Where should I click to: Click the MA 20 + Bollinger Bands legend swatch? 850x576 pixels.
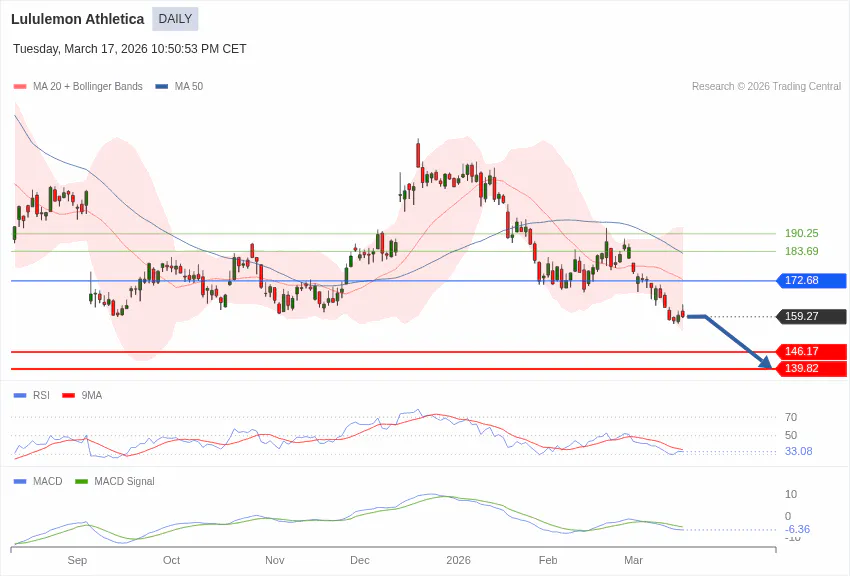(20, 87)
